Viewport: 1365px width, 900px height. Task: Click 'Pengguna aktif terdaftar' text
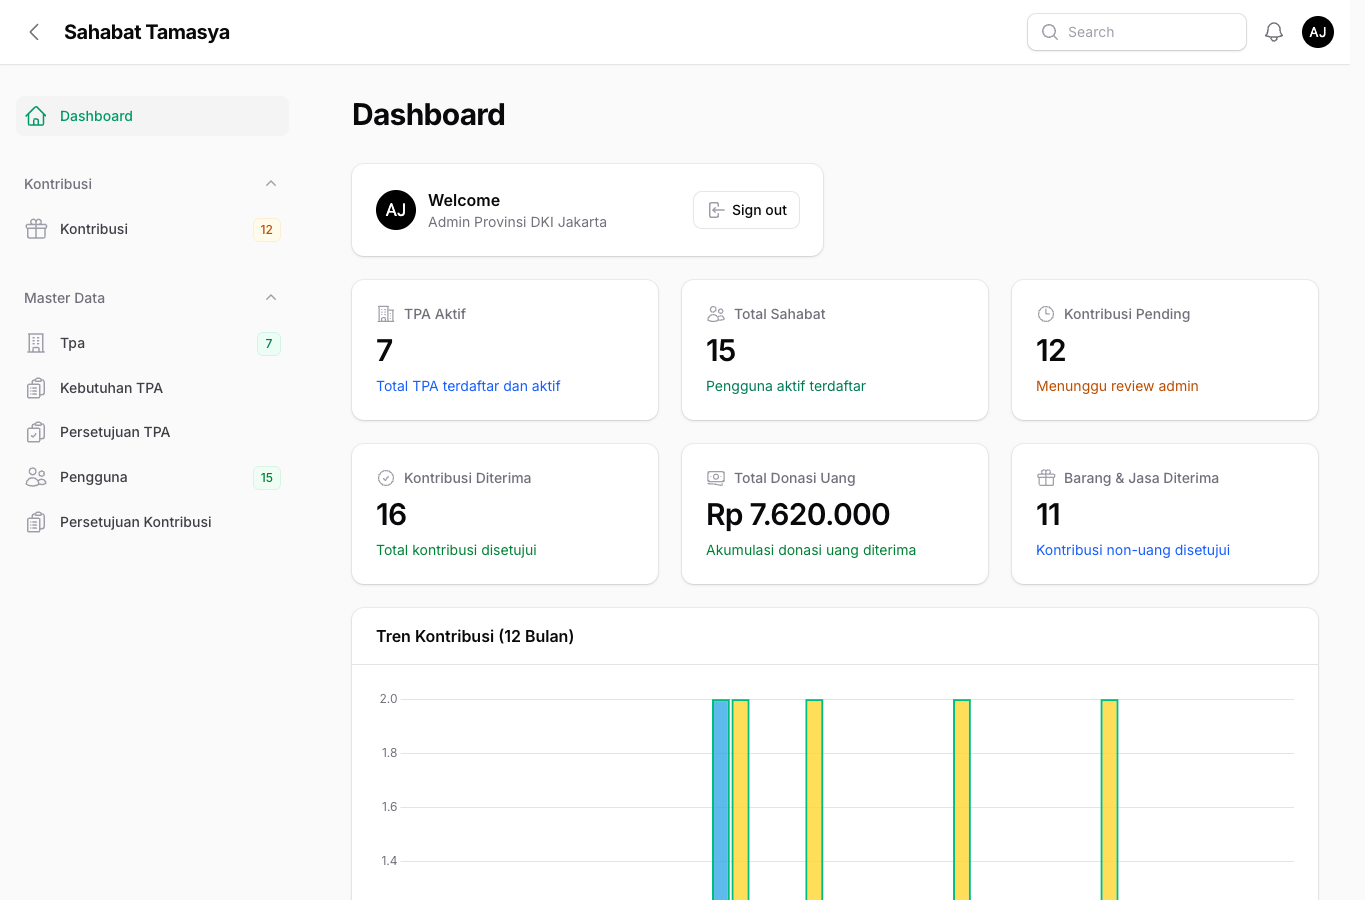pyautogui.click(x=786, y=386)
